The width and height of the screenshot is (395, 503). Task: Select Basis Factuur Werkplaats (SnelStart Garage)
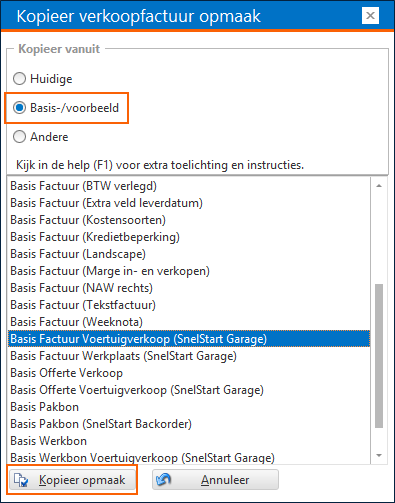coord(189,356)
